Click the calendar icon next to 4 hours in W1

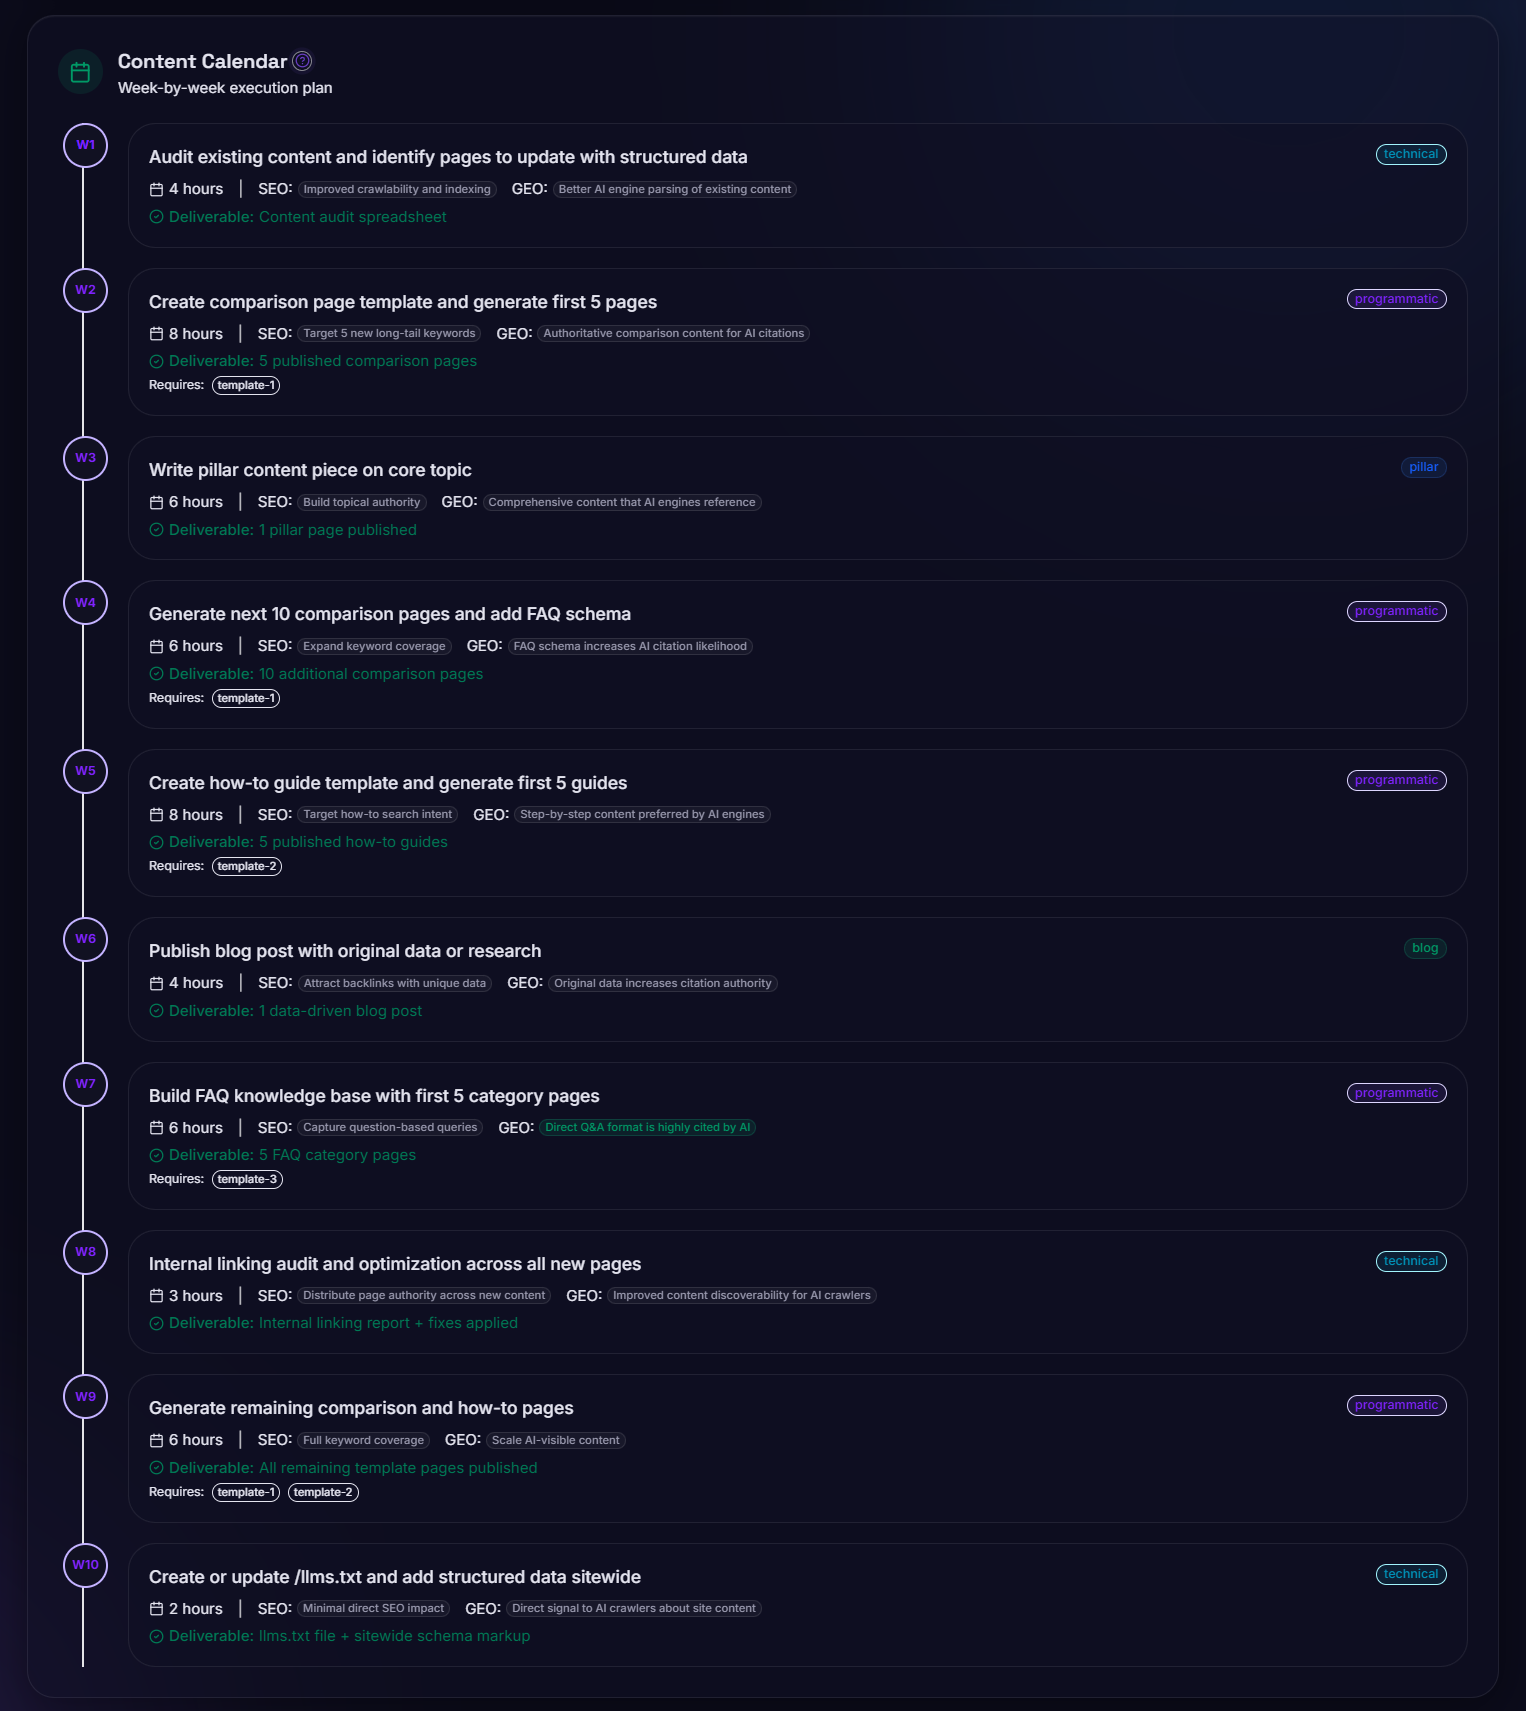point(157,189)
